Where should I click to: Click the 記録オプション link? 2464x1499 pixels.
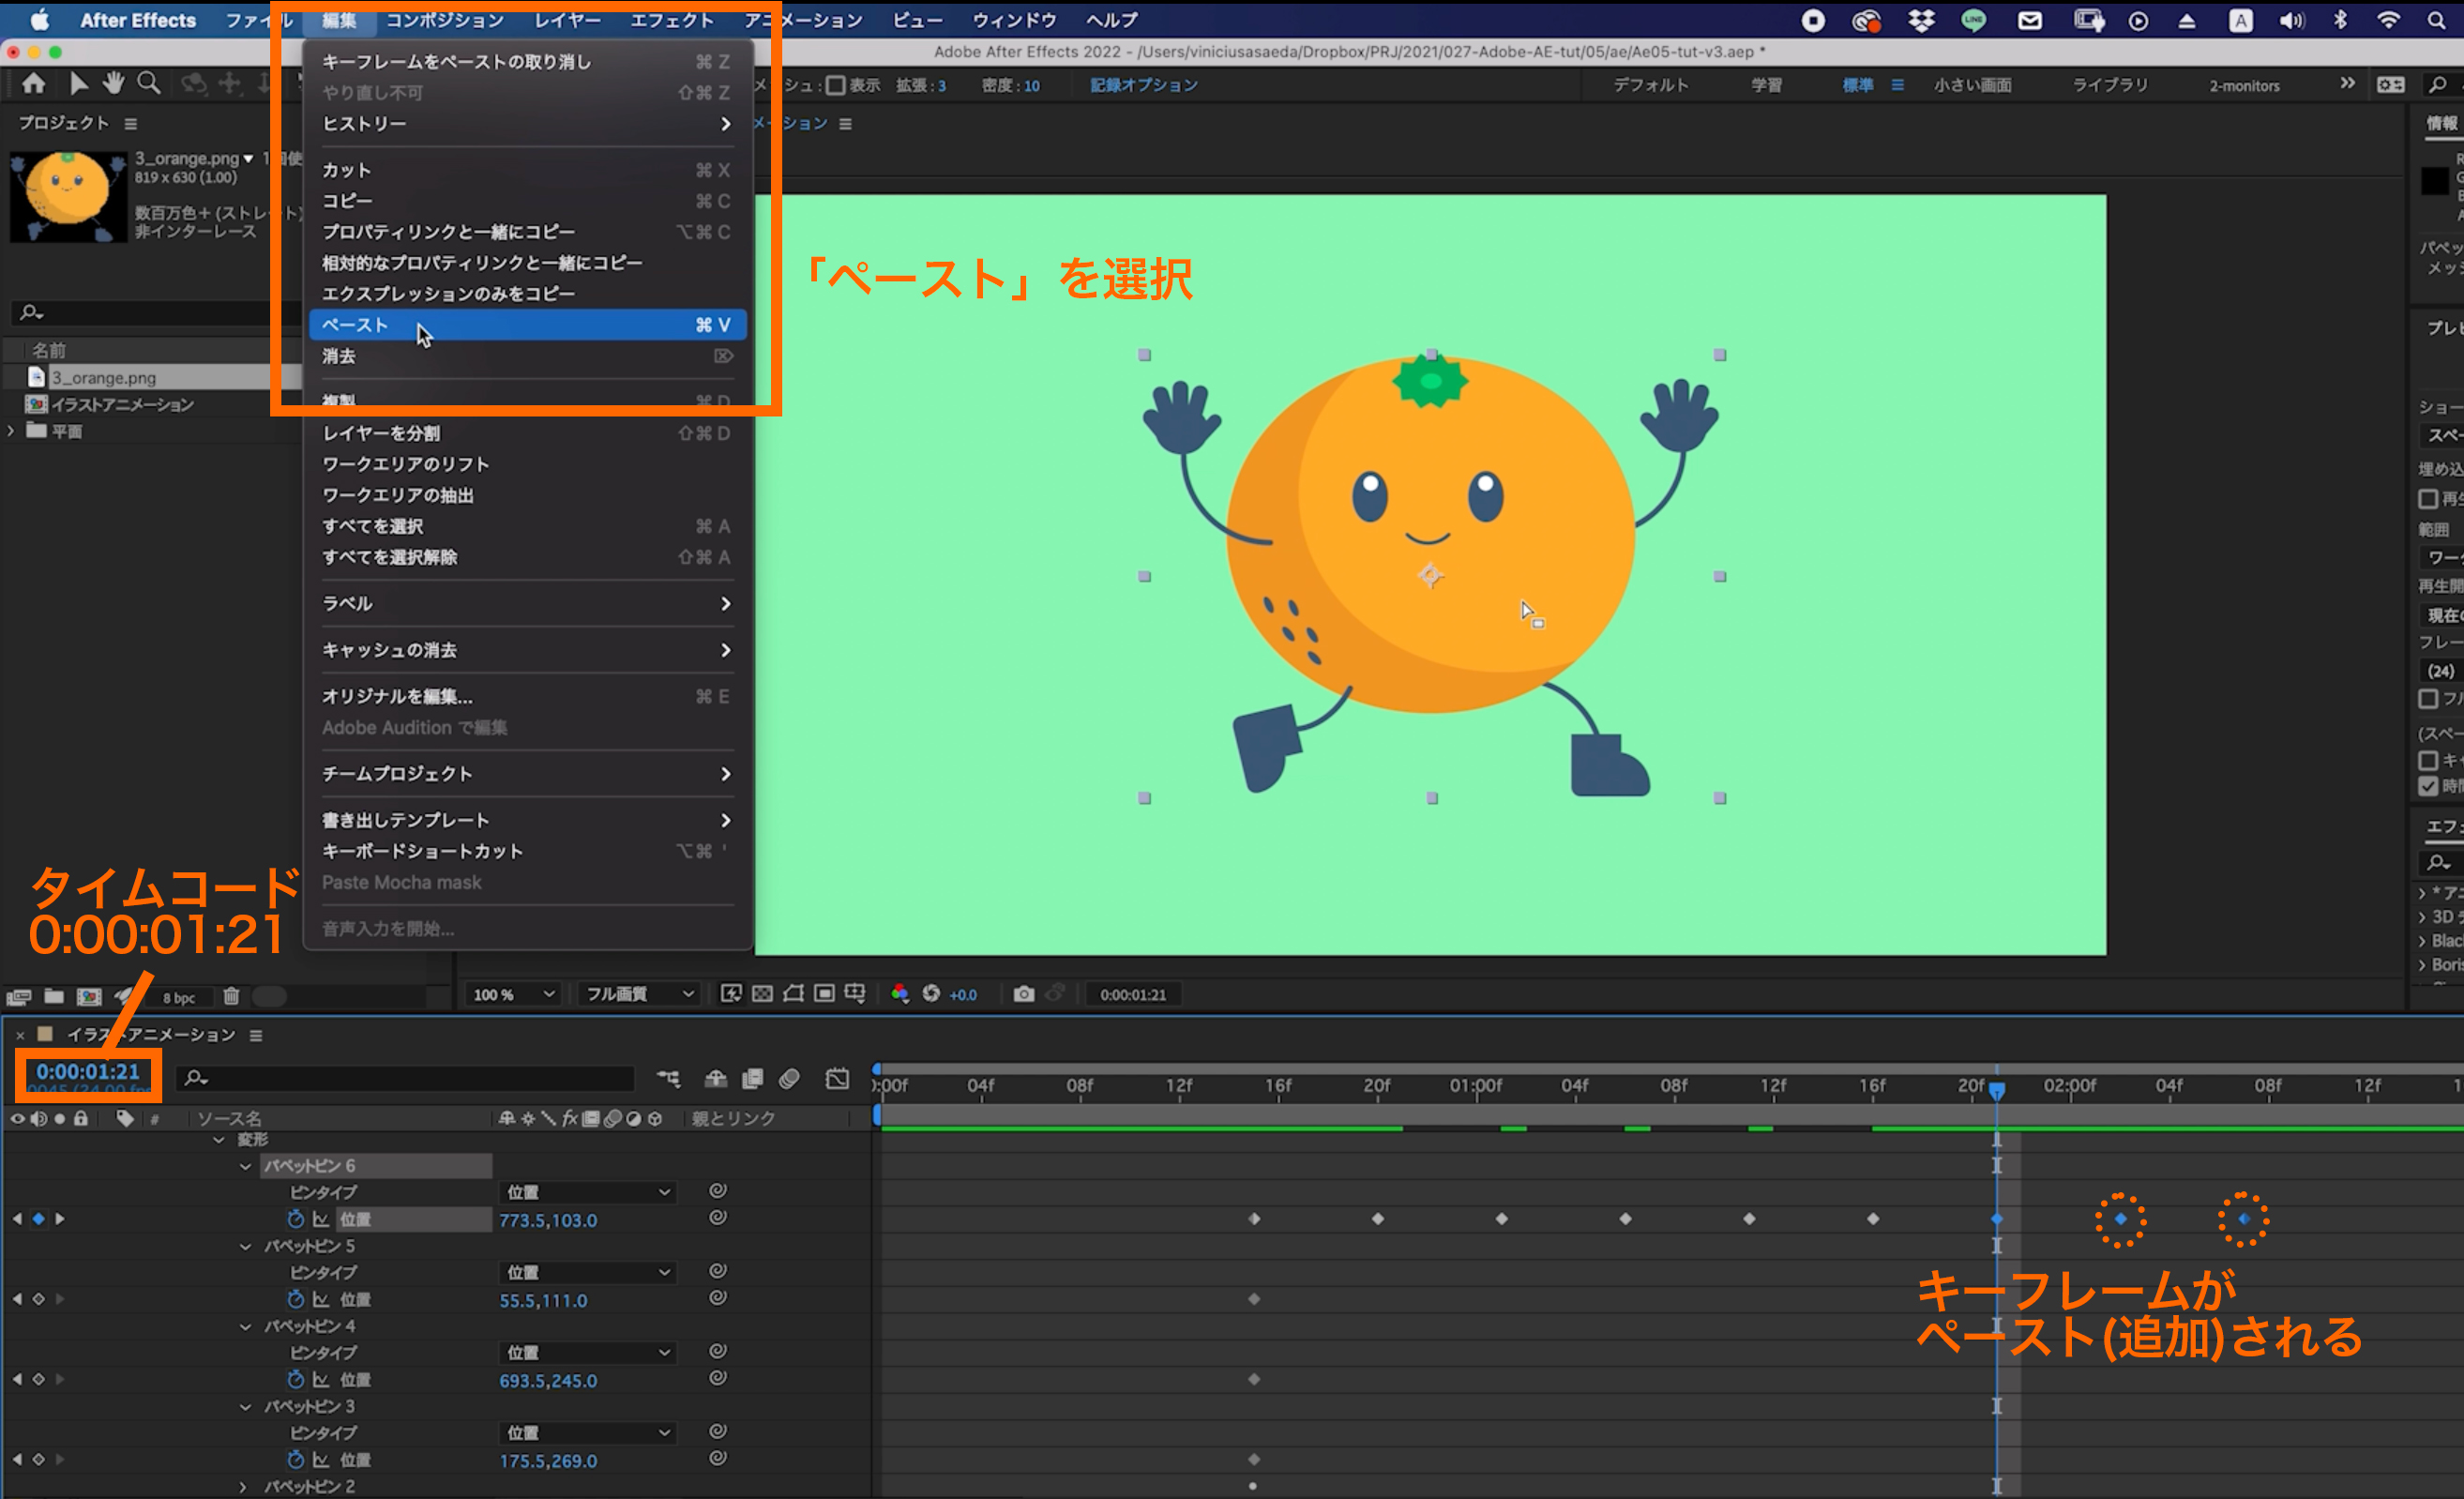tap(1144, 85)
